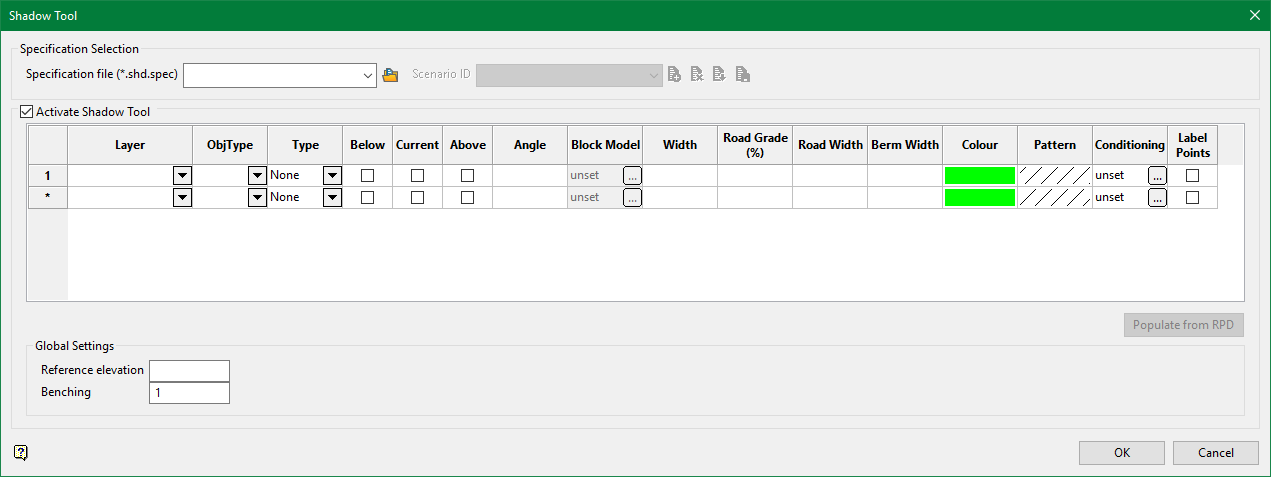Choose the hatch Pattern in the * row
1271x477 pixels.
pos(1055,197)
